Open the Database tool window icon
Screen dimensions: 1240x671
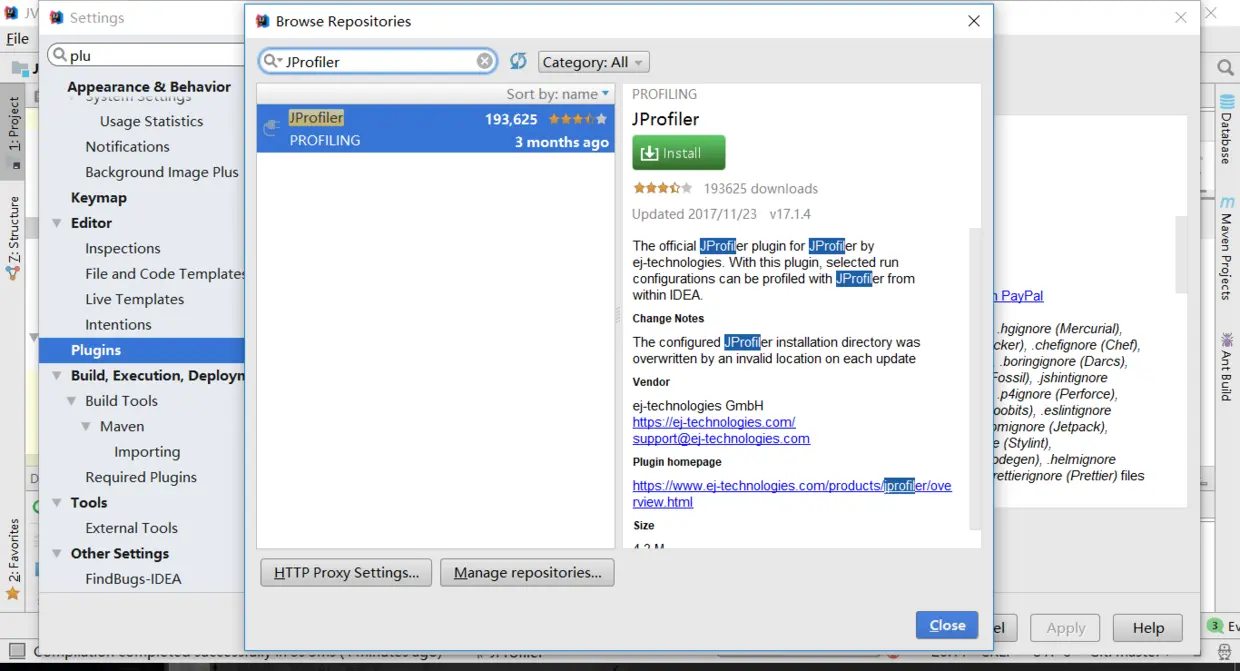1226,103
